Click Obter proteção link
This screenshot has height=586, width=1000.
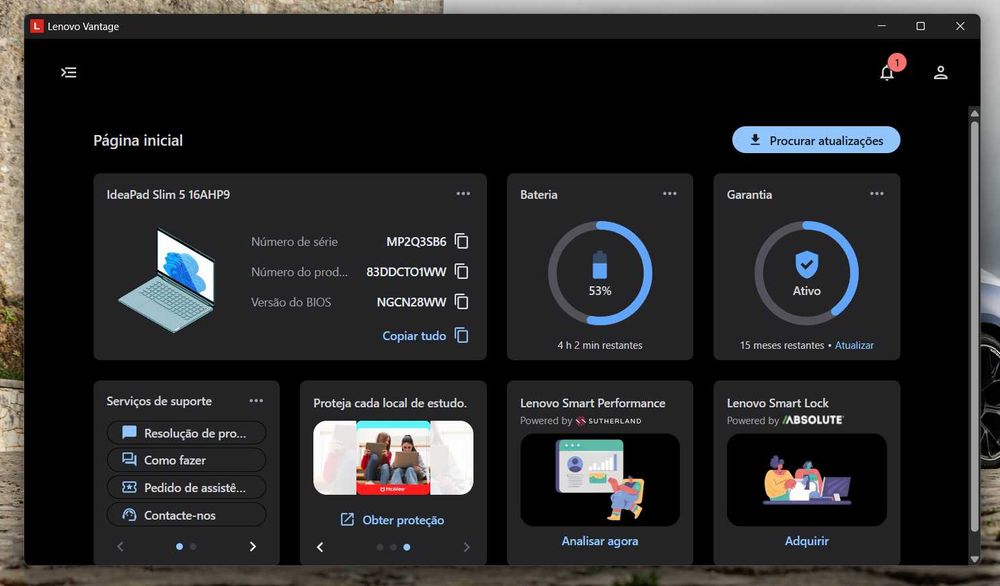pos(392,520)
